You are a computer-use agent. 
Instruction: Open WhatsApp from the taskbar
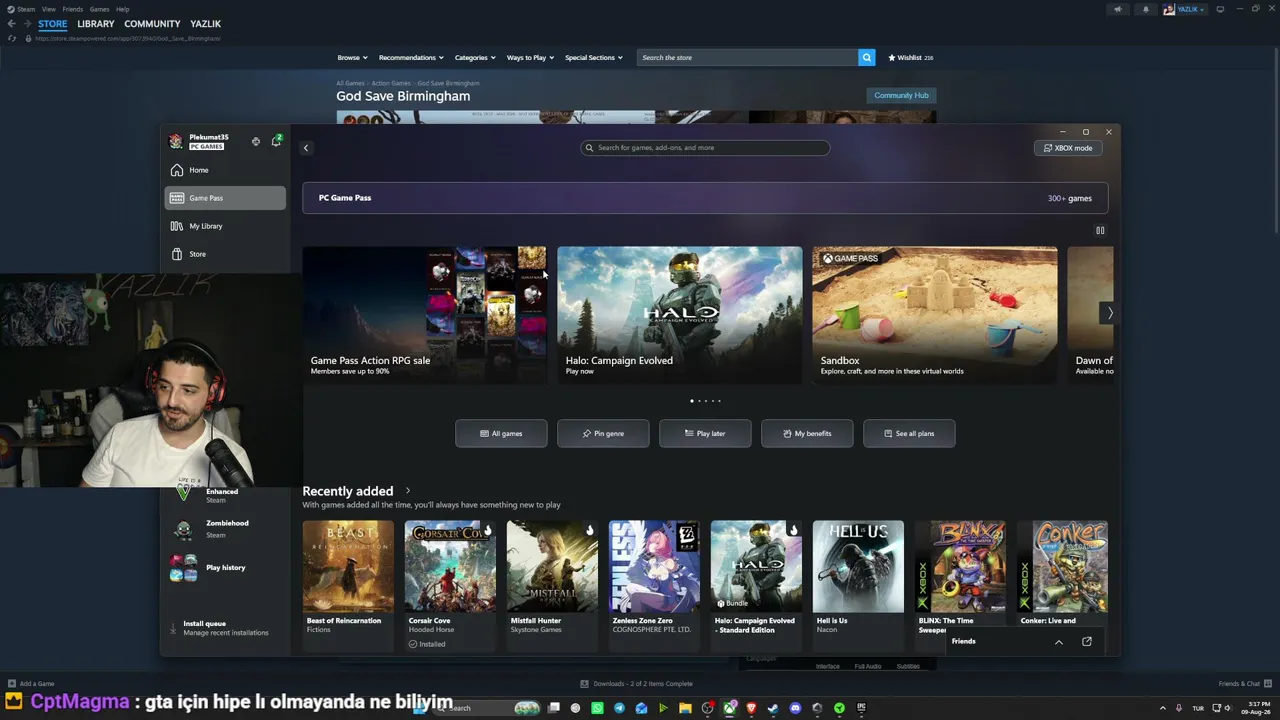[x=597, y=708]
